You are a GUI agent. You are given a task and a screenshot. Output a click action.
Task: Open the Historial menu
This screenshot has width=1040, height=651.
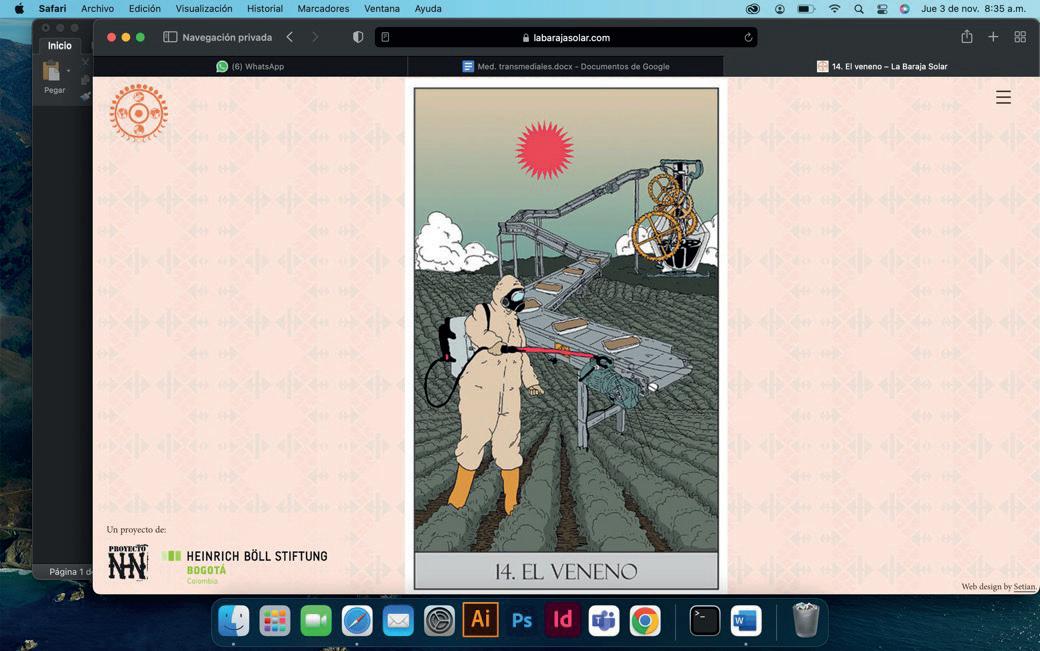coord(265,9)
